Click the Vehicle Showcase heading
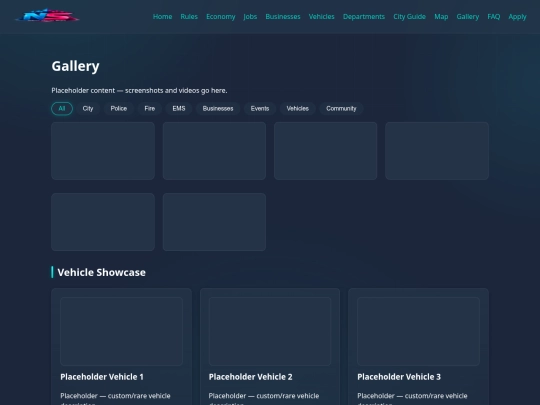The width and height of the screenshot is (540, 405). (x=102, y=272)
